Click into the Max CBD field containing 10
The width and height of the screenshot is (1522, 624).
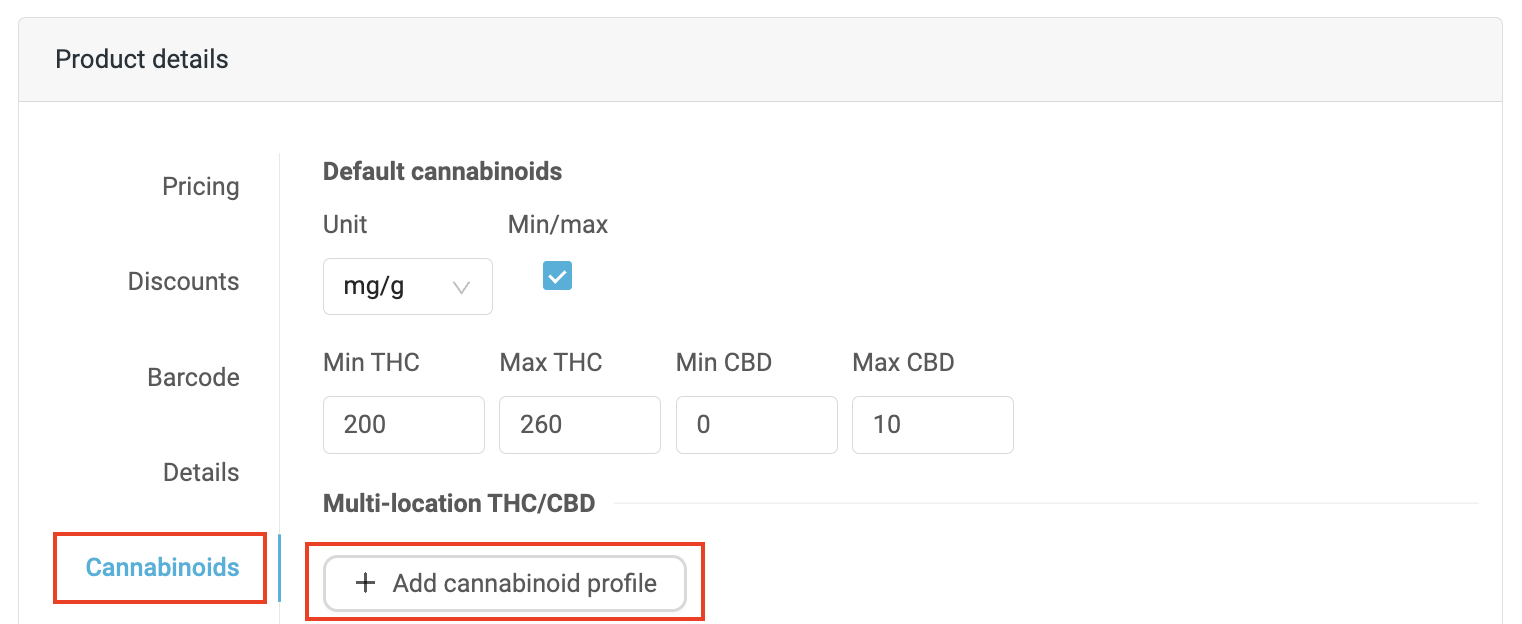click(x=932, y=425)
